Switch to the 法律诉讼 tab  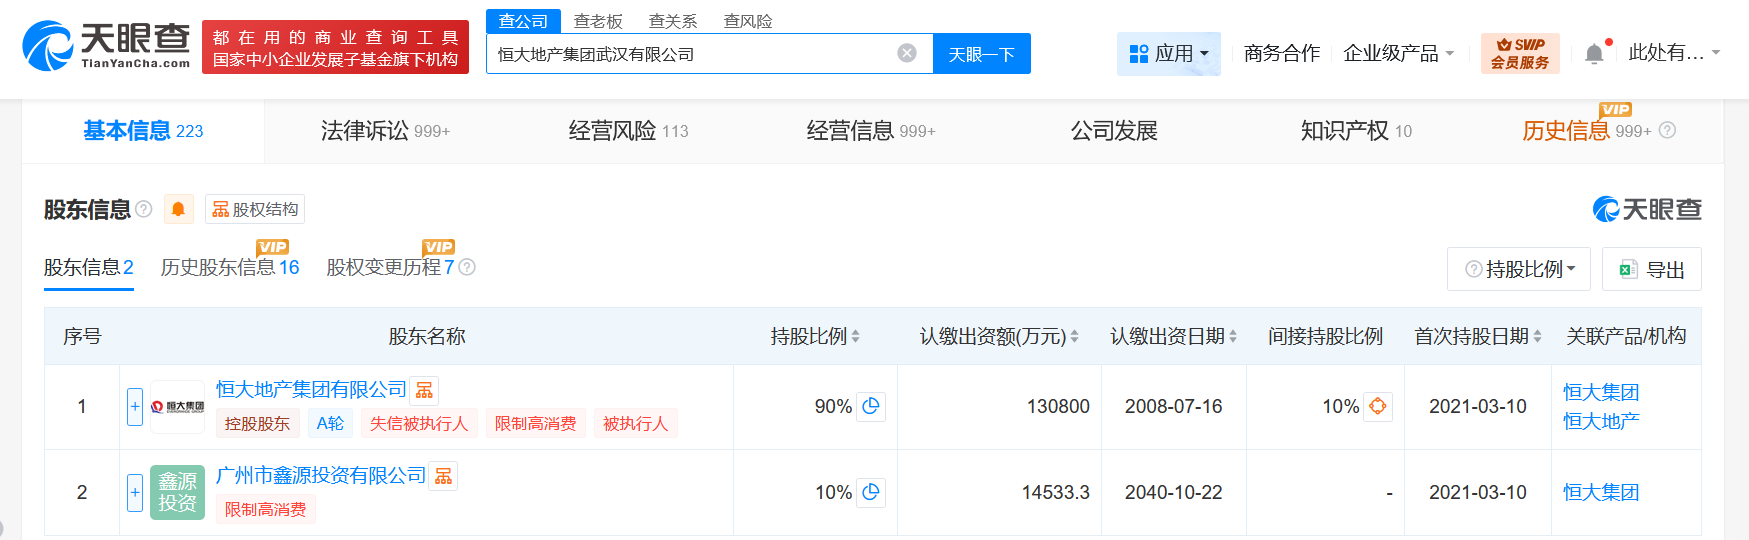pos(385,131)
